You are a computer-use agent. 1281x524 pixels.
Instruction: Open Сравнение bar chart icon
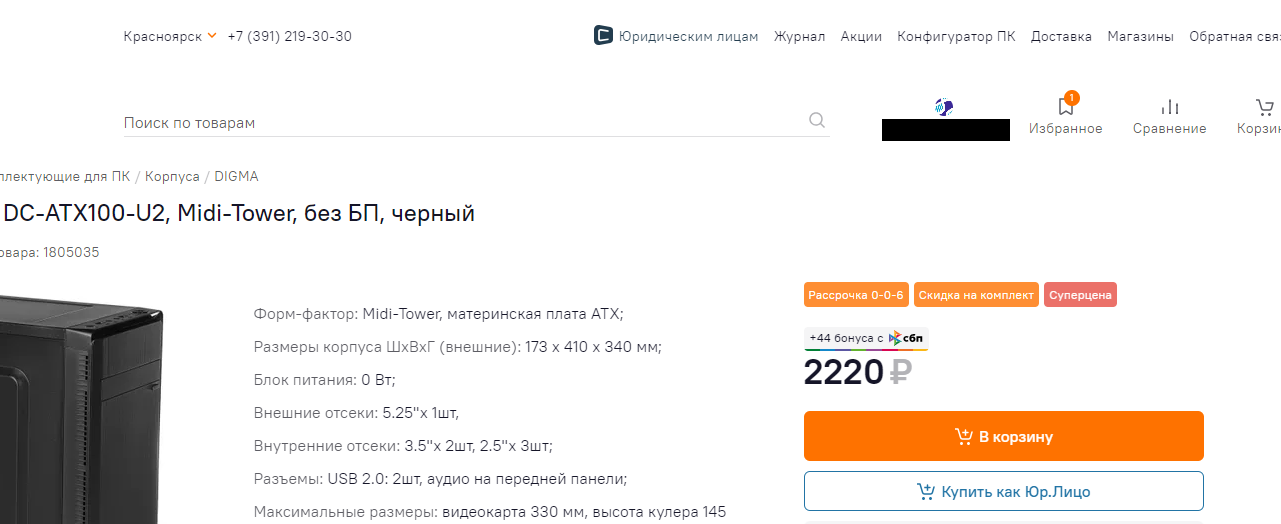point(1169,107)
